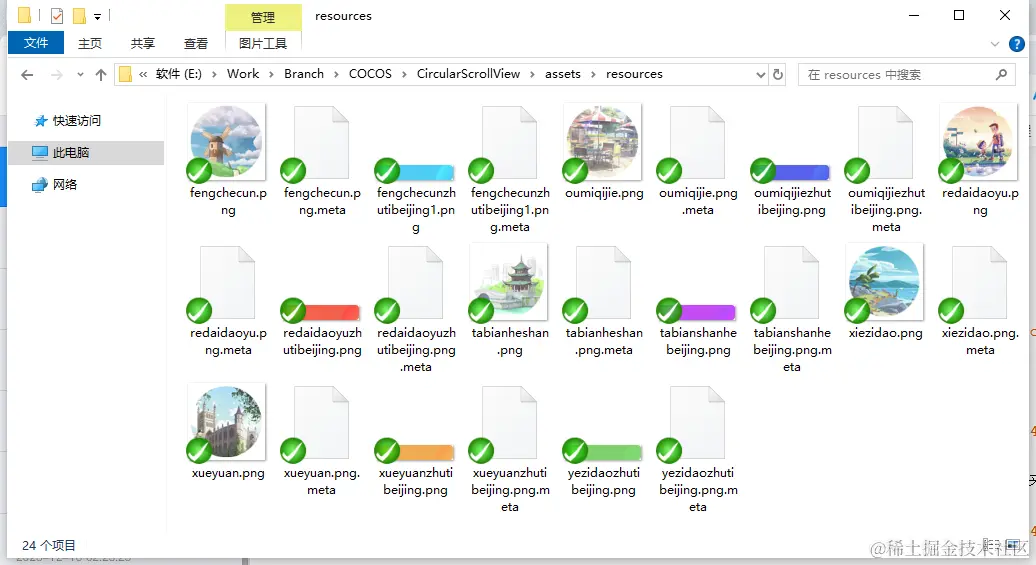Viewport: 1036px width, 565px height.
Task: Select 此电脑 in the navigation pane
Action: 86,153
